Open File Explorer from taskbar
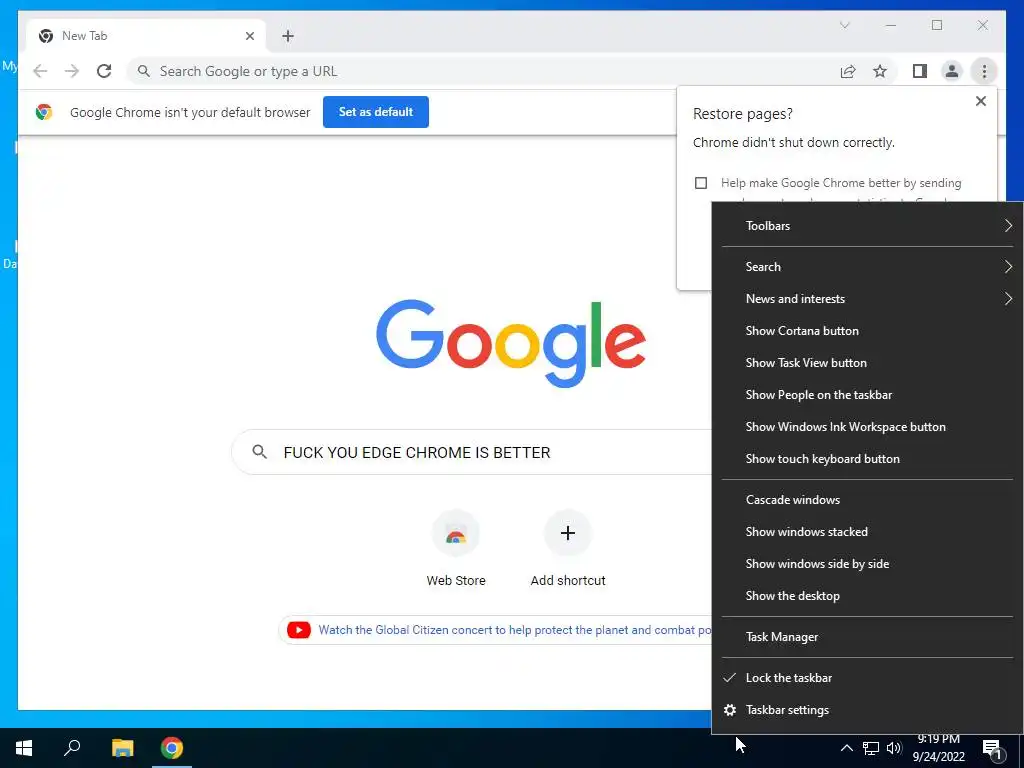The width and height of the screenshot is (1024, 768). tap(122, 748)
